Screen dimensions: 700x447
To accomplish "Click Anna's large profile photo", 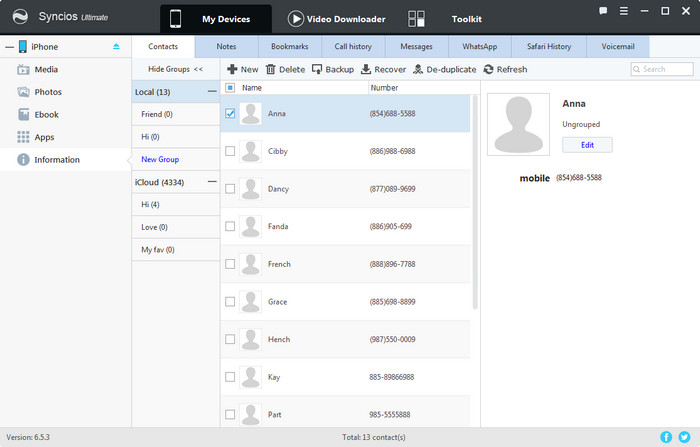I will 518,124.
